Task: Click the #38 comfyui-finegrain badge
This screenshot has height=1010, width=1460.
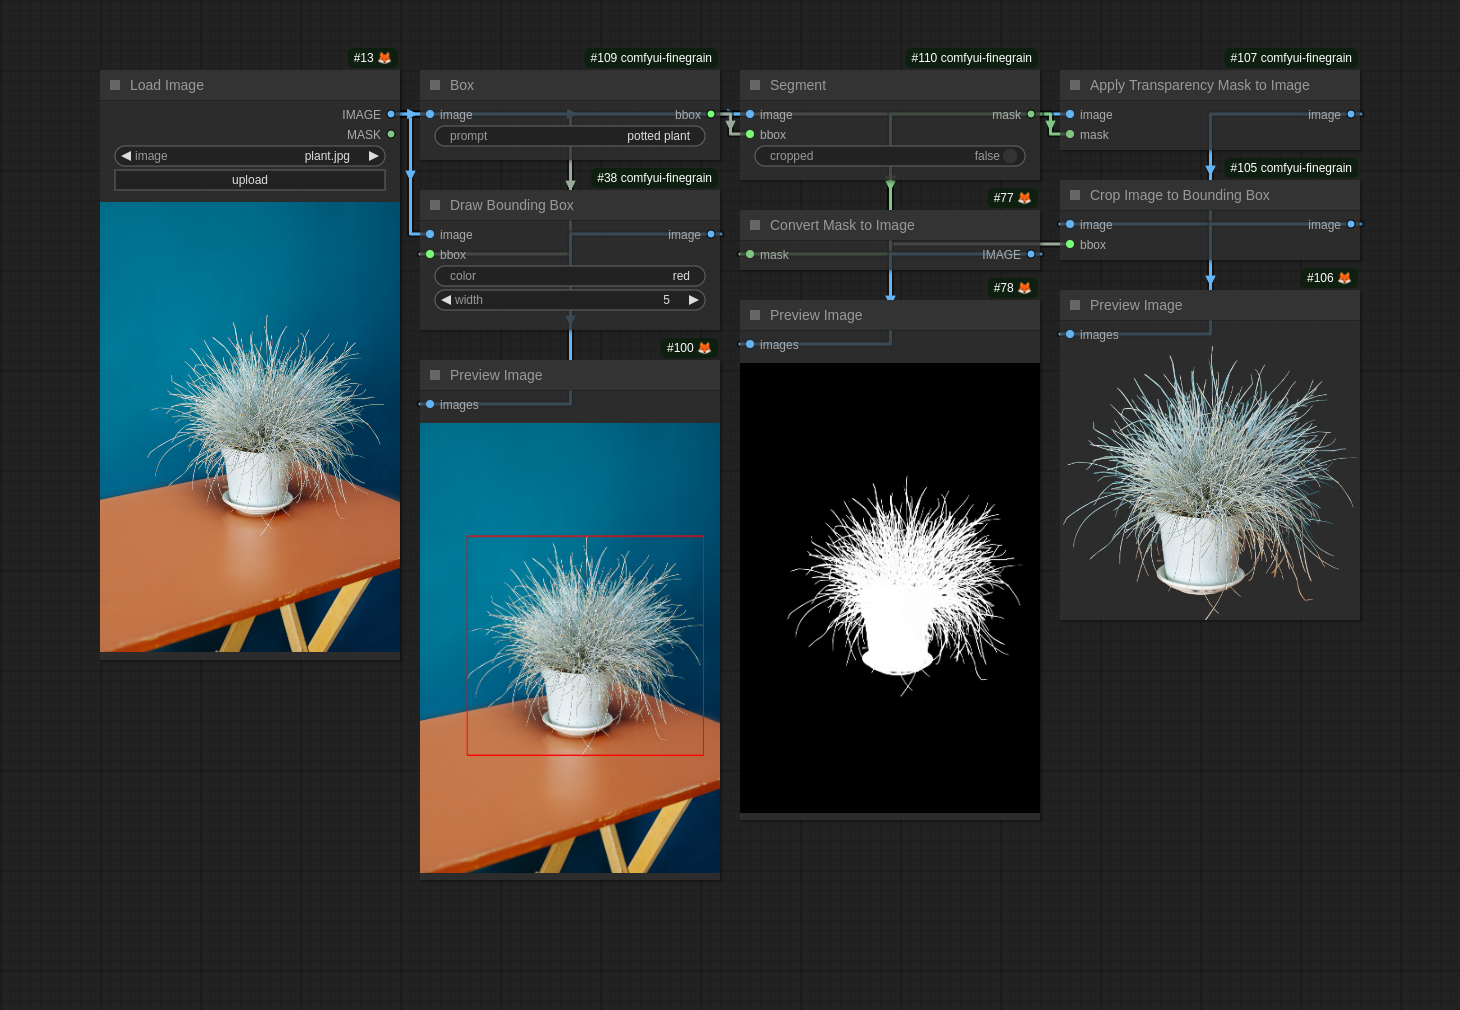Action: pos(654,178)
